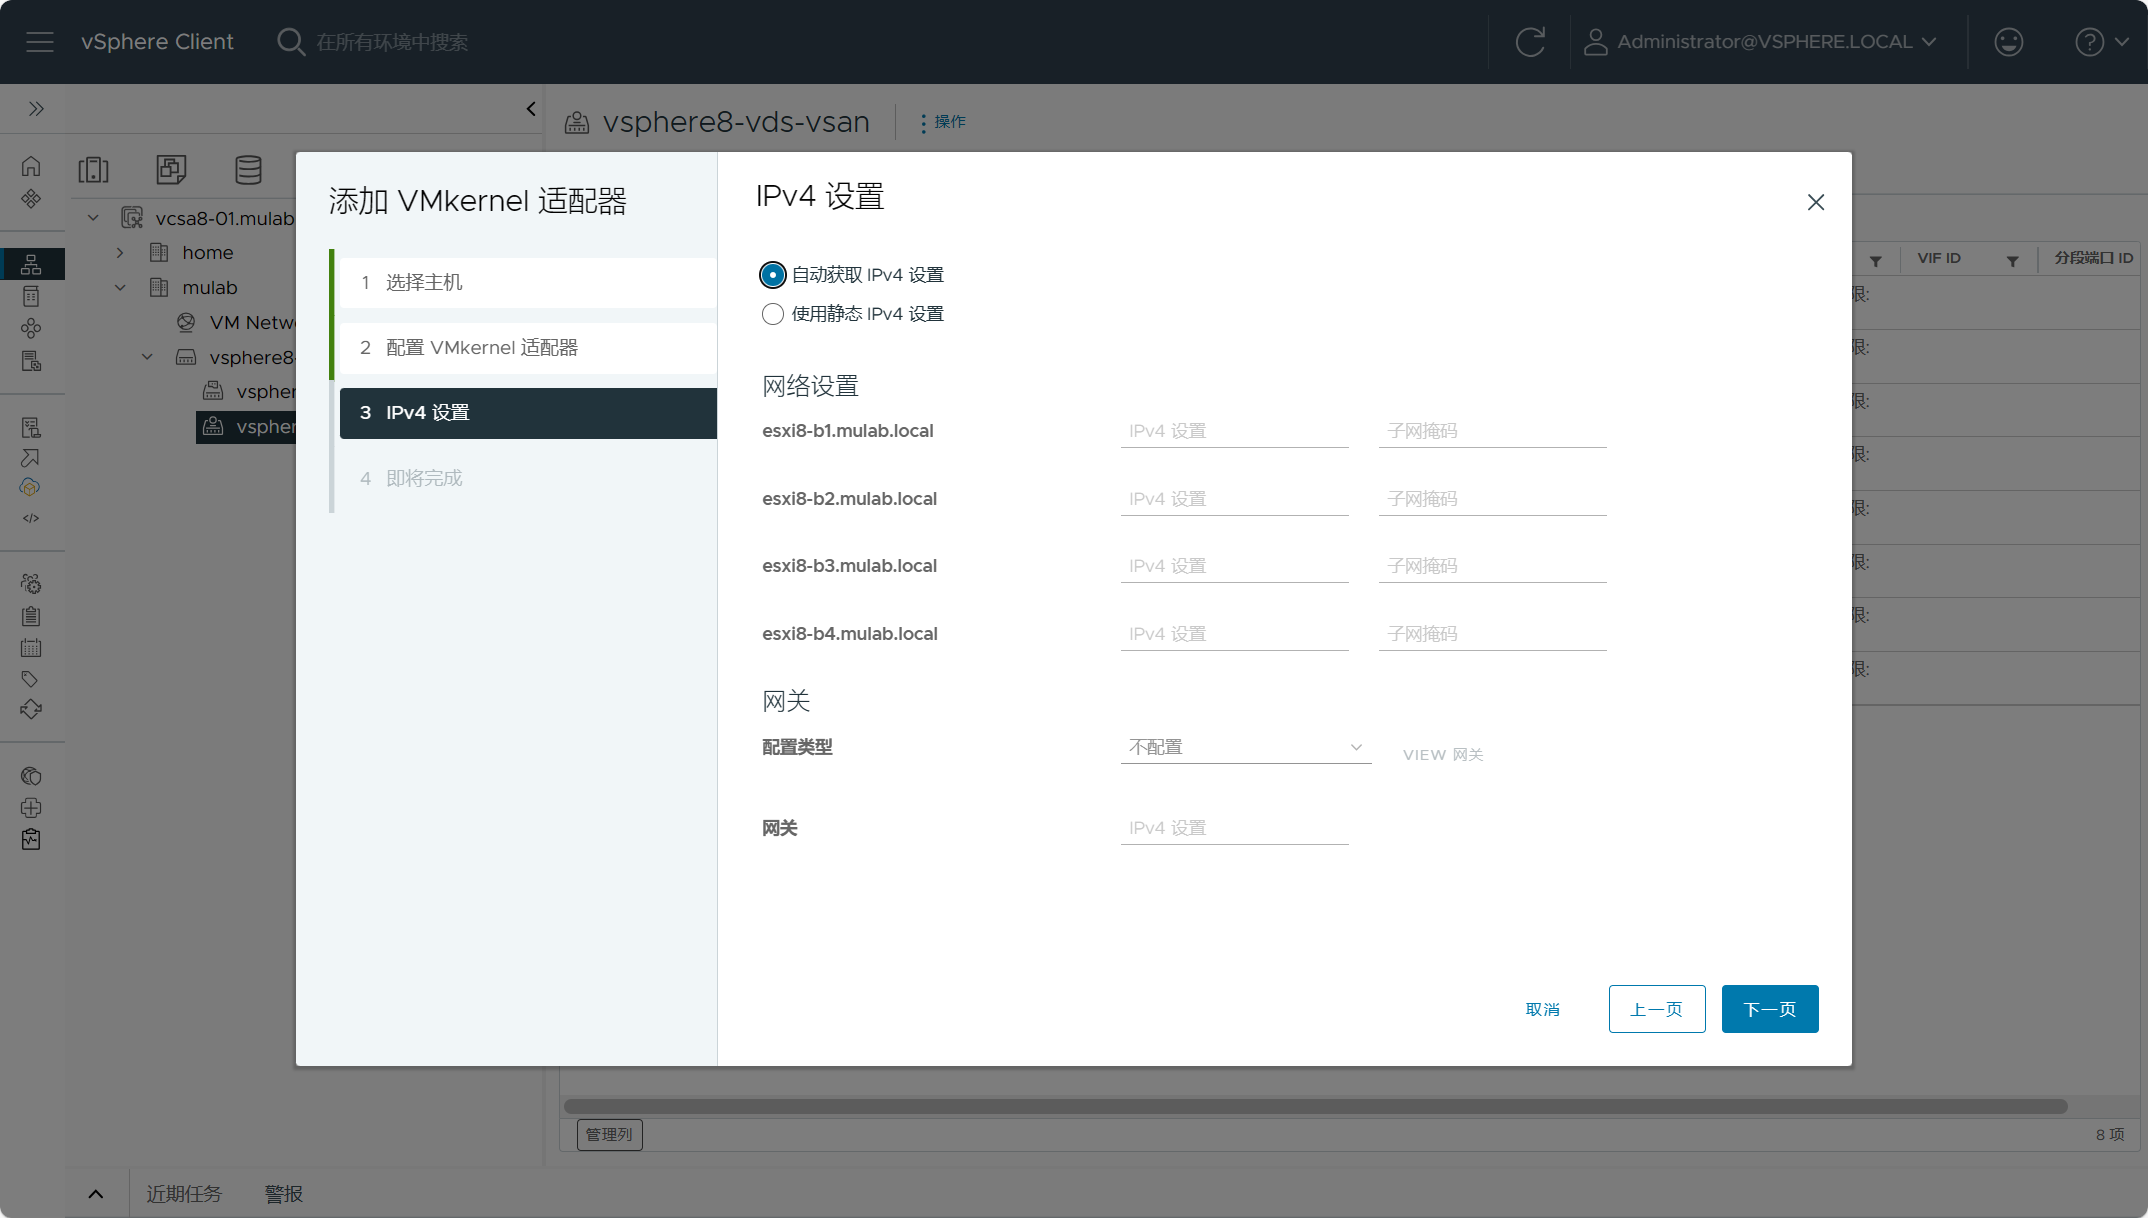Choose use static IPv4 settings radio
This screenshot has width=2148, height=1218.
click(x=772, y=314)
